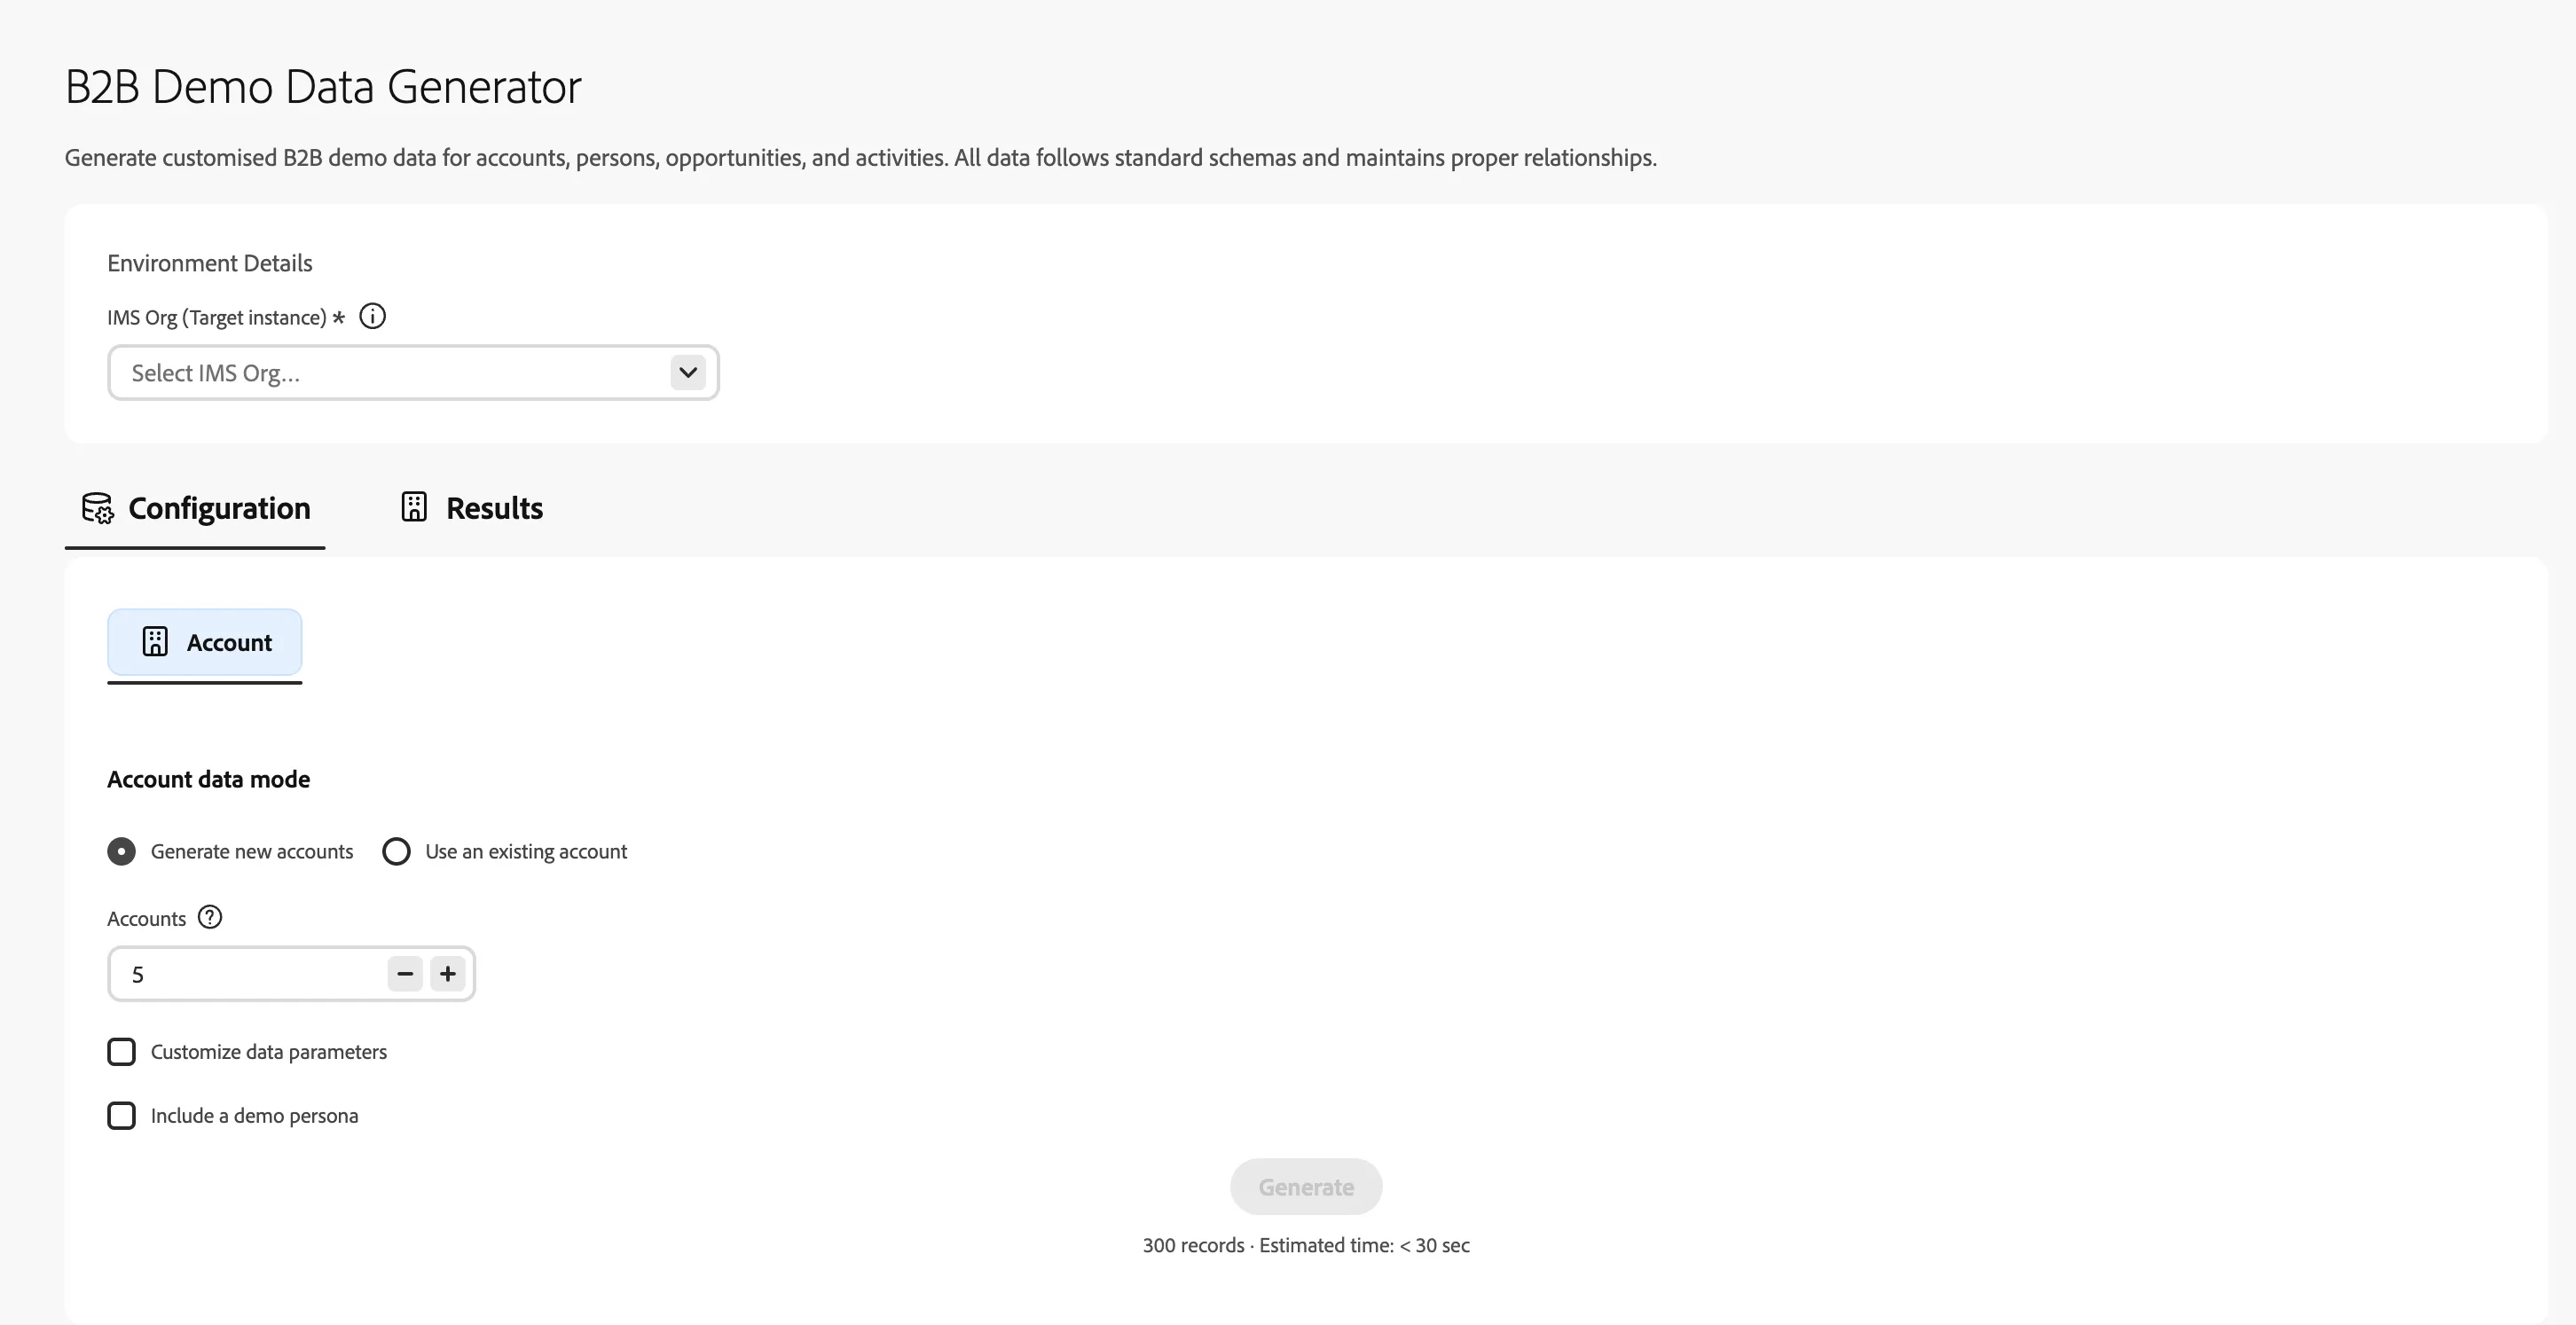Select Generate new accounts radio button

click(121, 851)
